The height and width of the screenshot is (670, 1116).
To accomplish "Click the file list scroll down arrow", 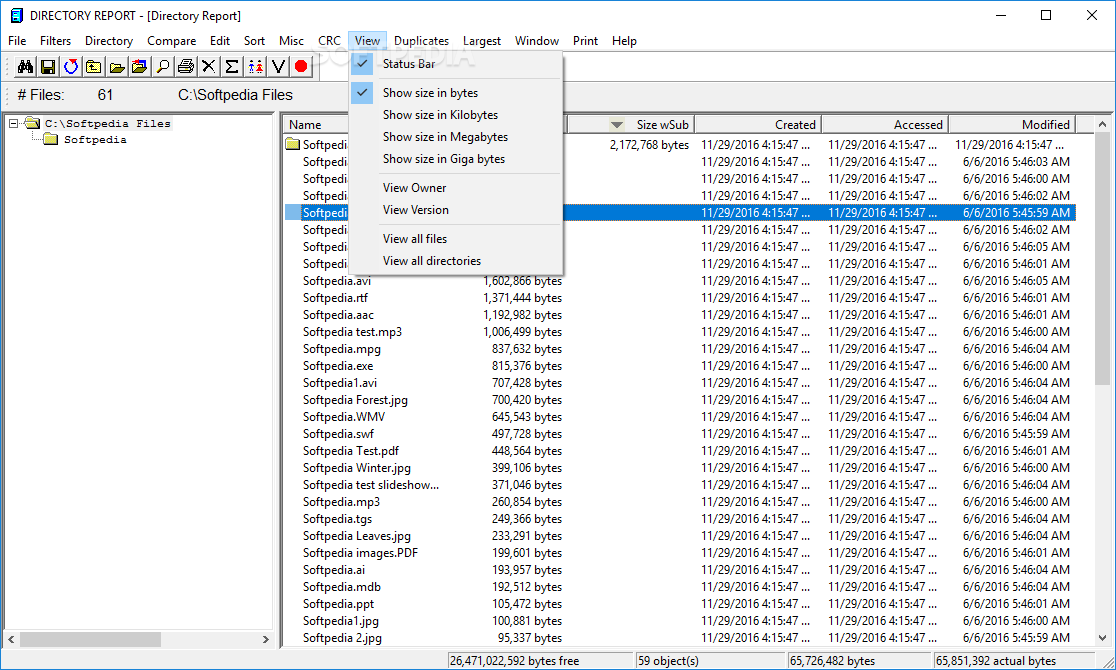I will coord(1102,638).
